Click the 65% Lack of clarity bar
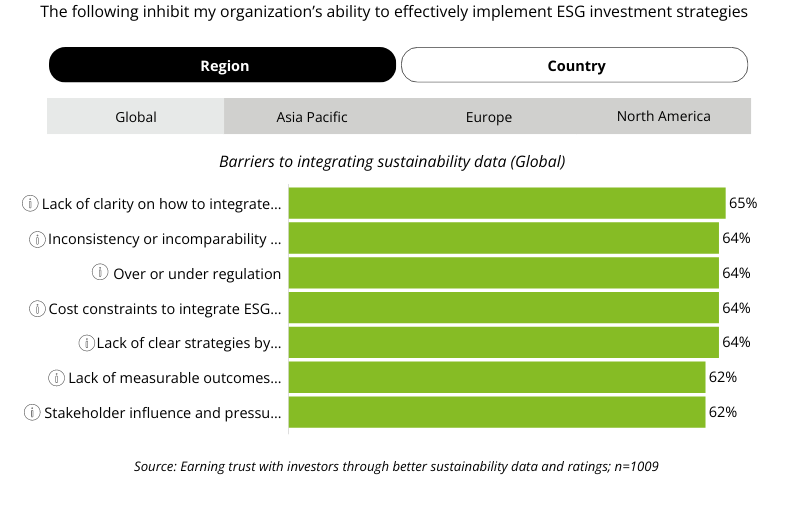This screenshot has width=800, height=507. tap(506, 203)
